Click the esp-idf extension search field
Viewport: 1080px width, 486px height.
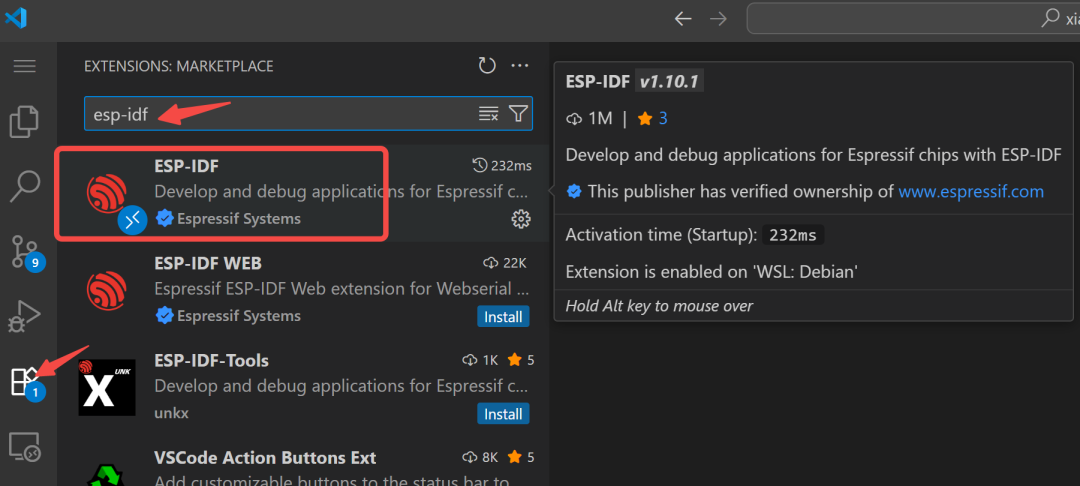pos(280,114)
